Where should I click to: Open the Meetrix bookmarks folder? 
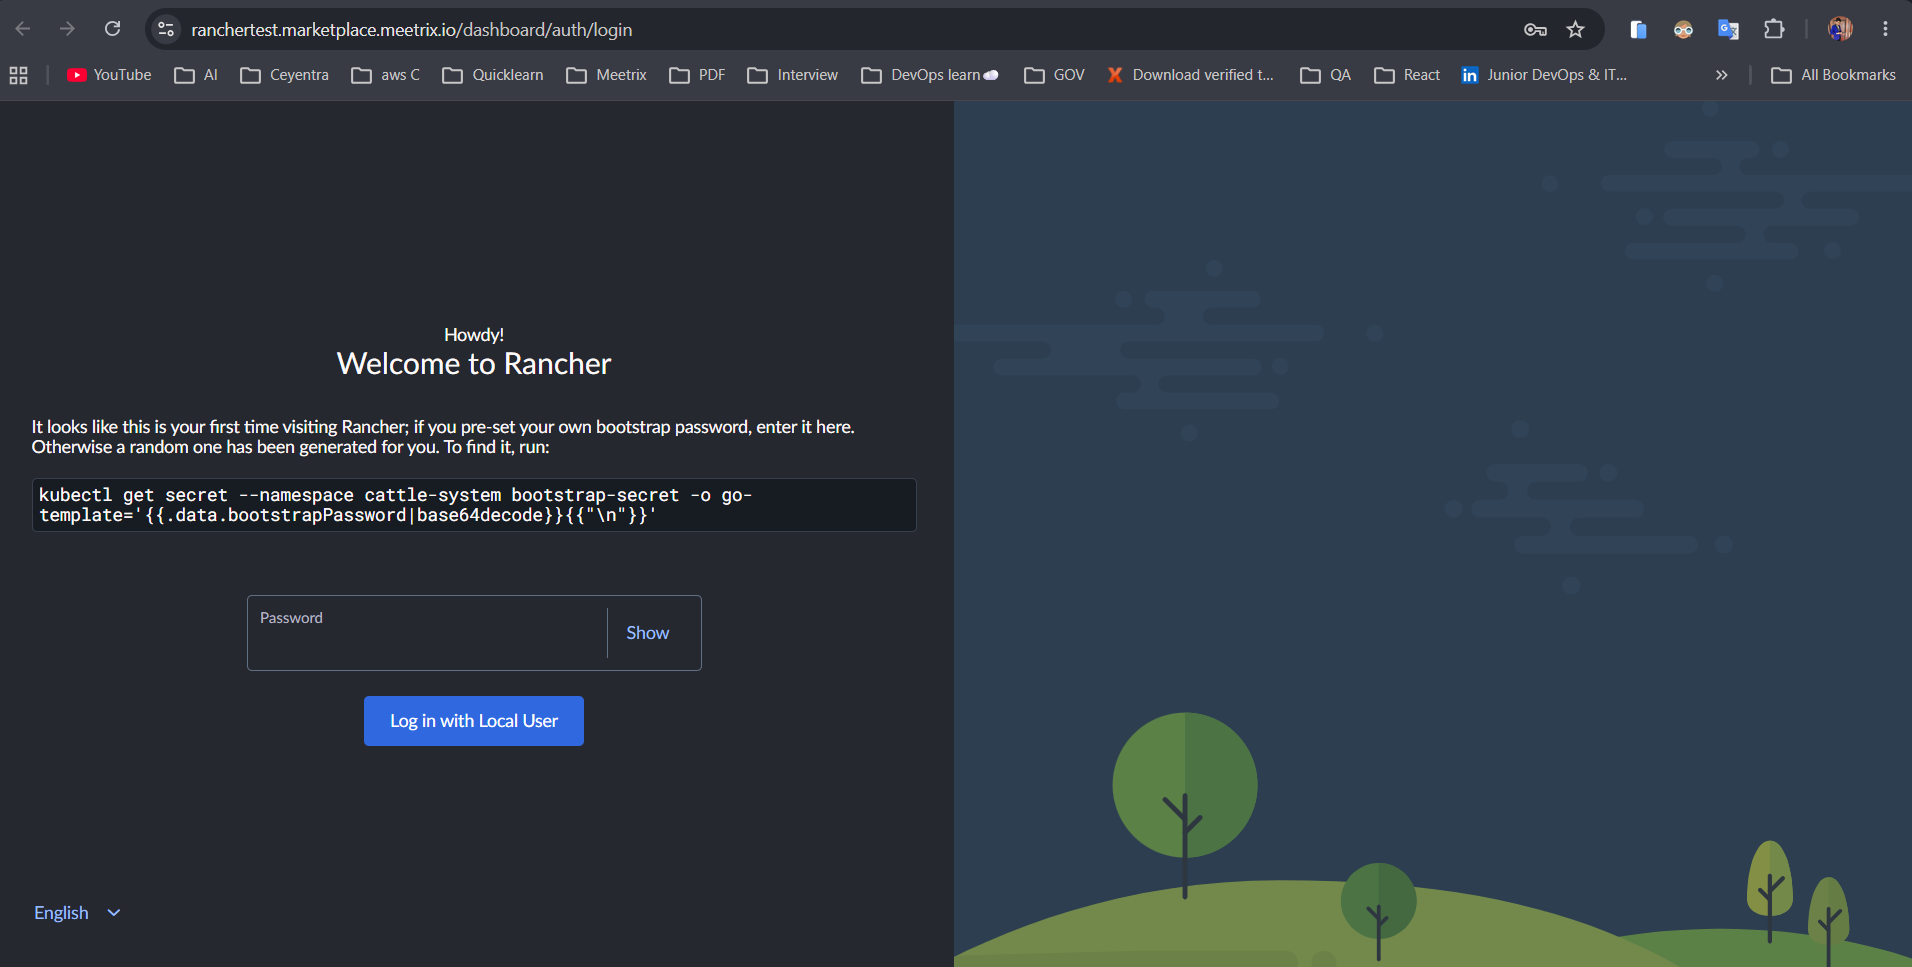pyautogui.click(x=606, y=75)
